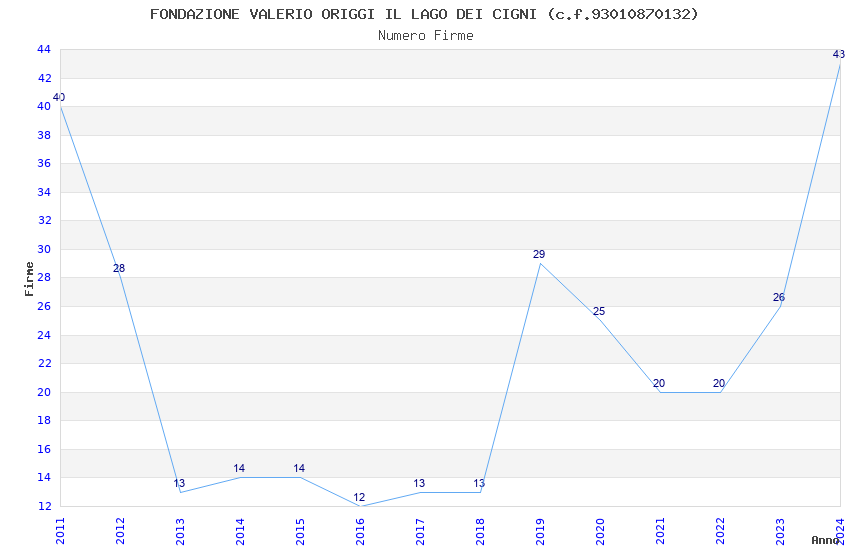Viewport: 850px width, 550px height.
Task: Click y-axis tick value 36
Action: [44, 163]
